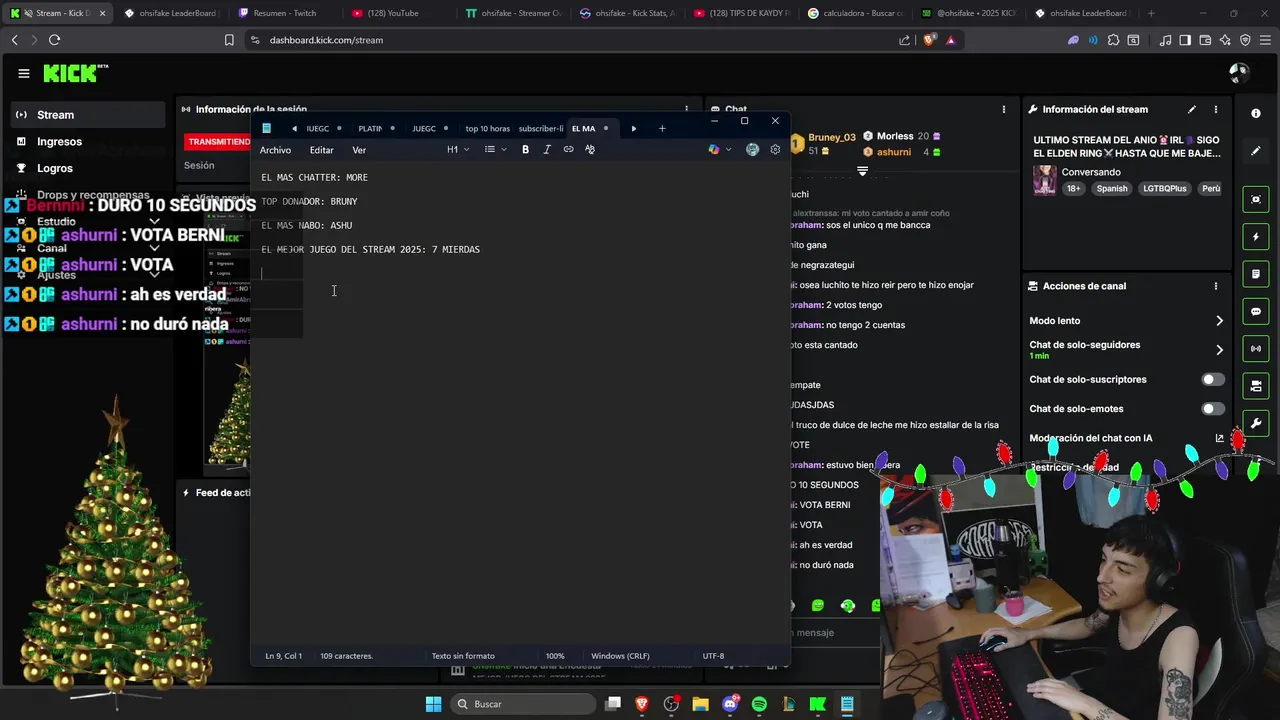
Task: Open Información del stream options menu
Action: click(1216, 109)
